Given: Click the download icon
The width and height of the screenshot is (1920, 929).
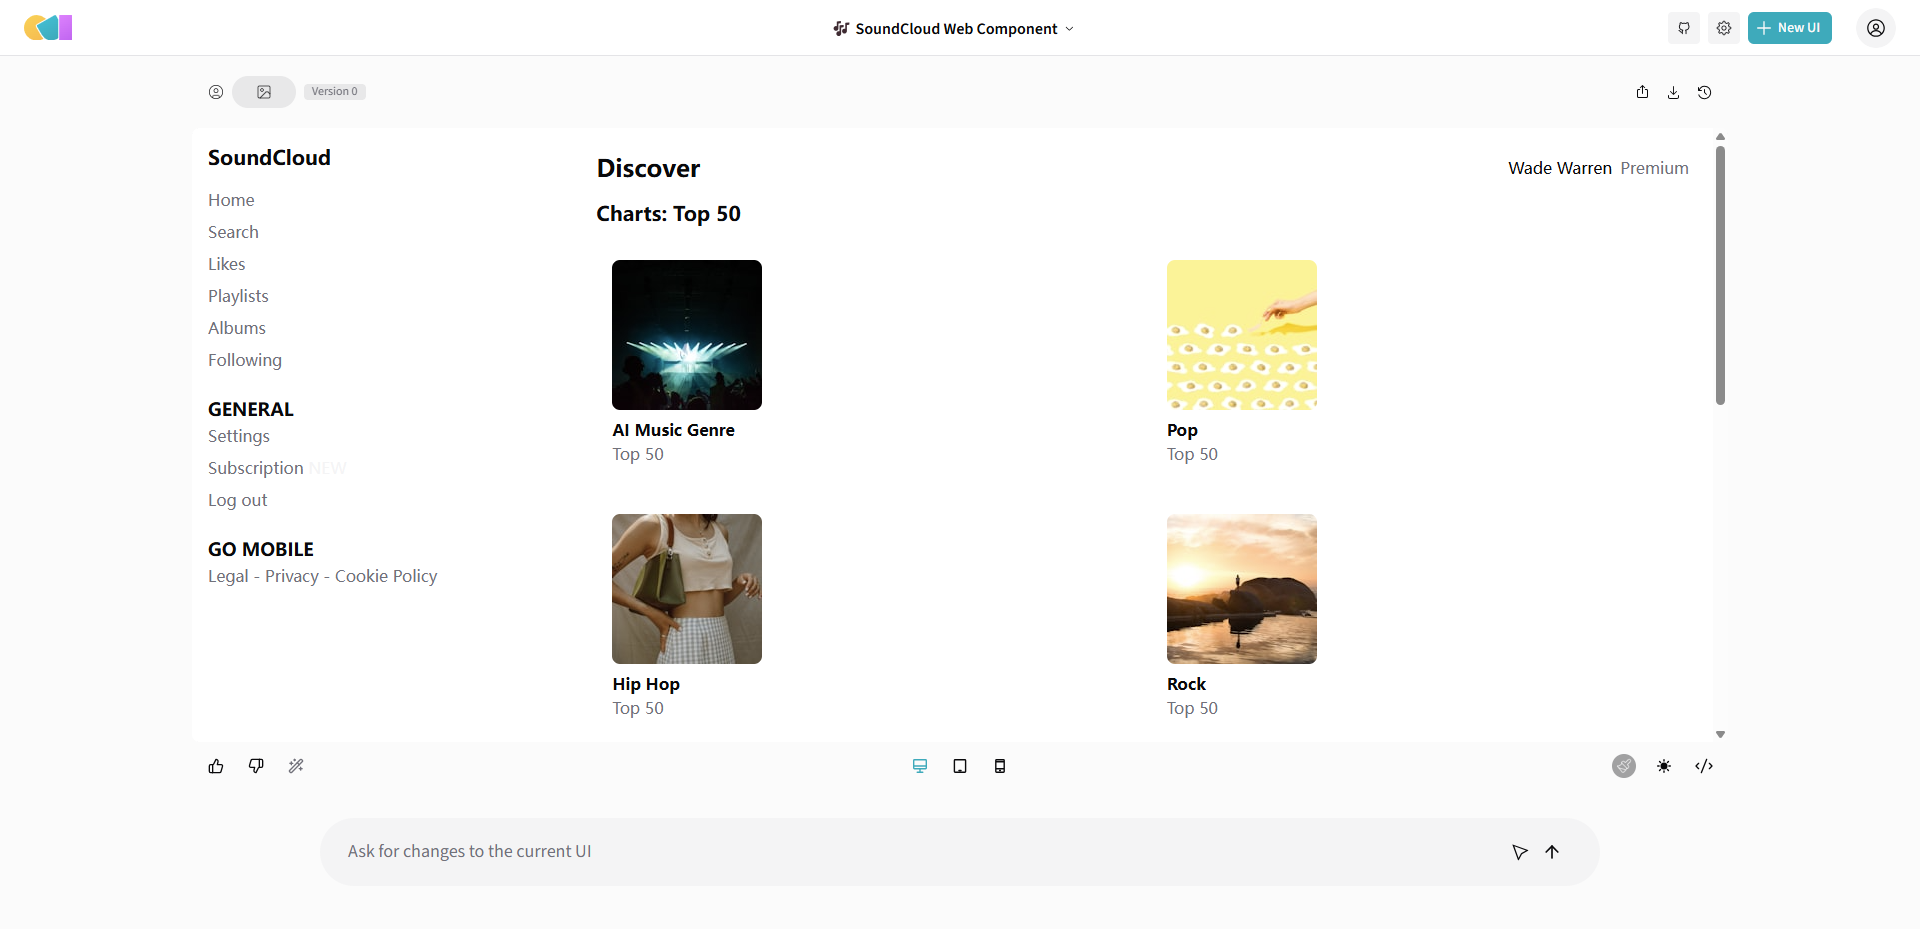Looking at the screenshot, I should pos(1673,92).
